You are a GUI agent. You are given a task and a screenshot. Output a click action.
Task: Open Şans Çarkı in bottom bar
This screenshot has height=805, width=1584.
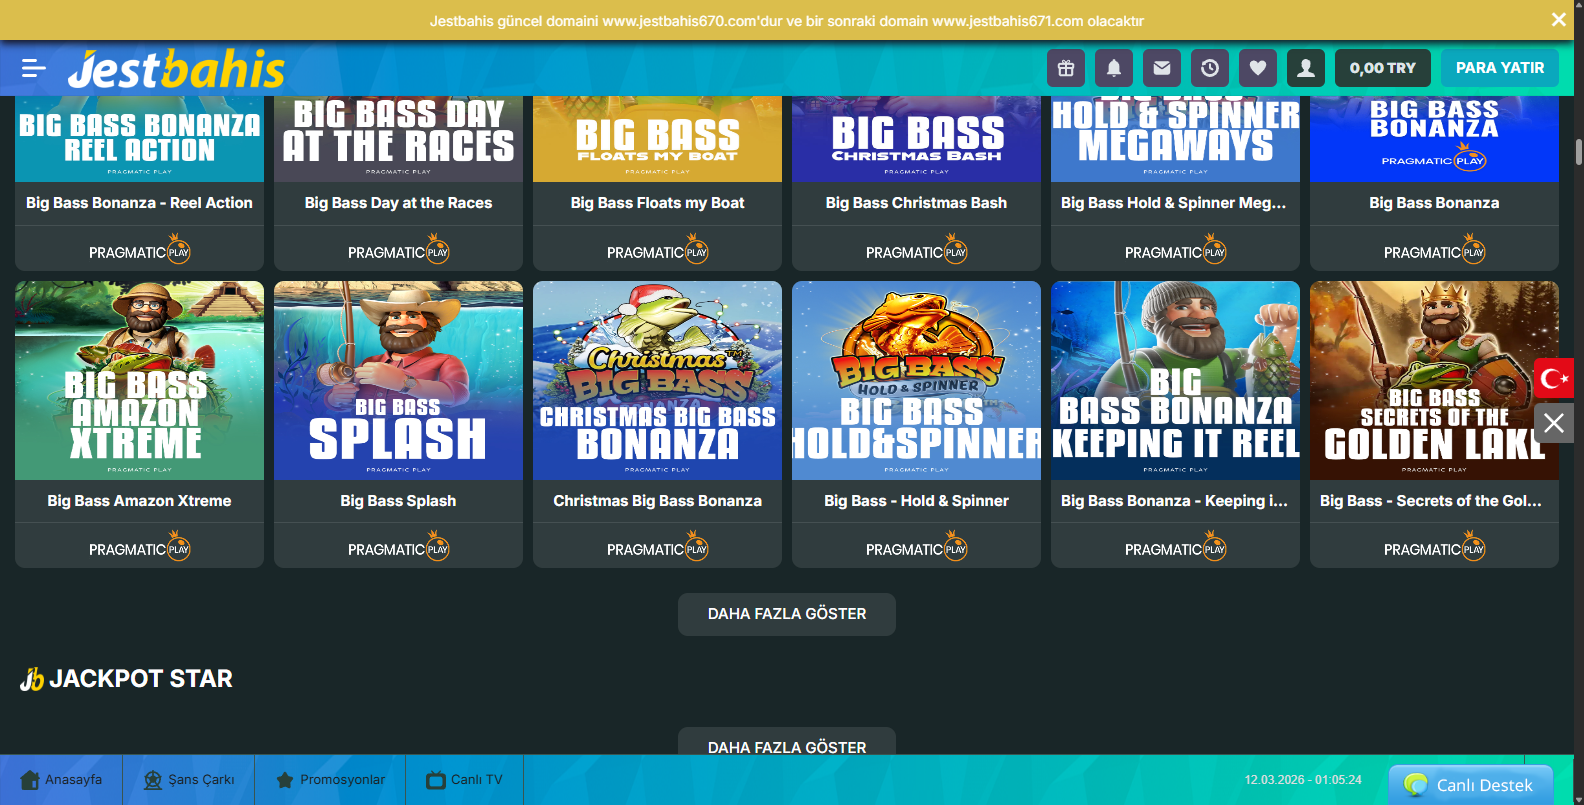click(189, 780)
